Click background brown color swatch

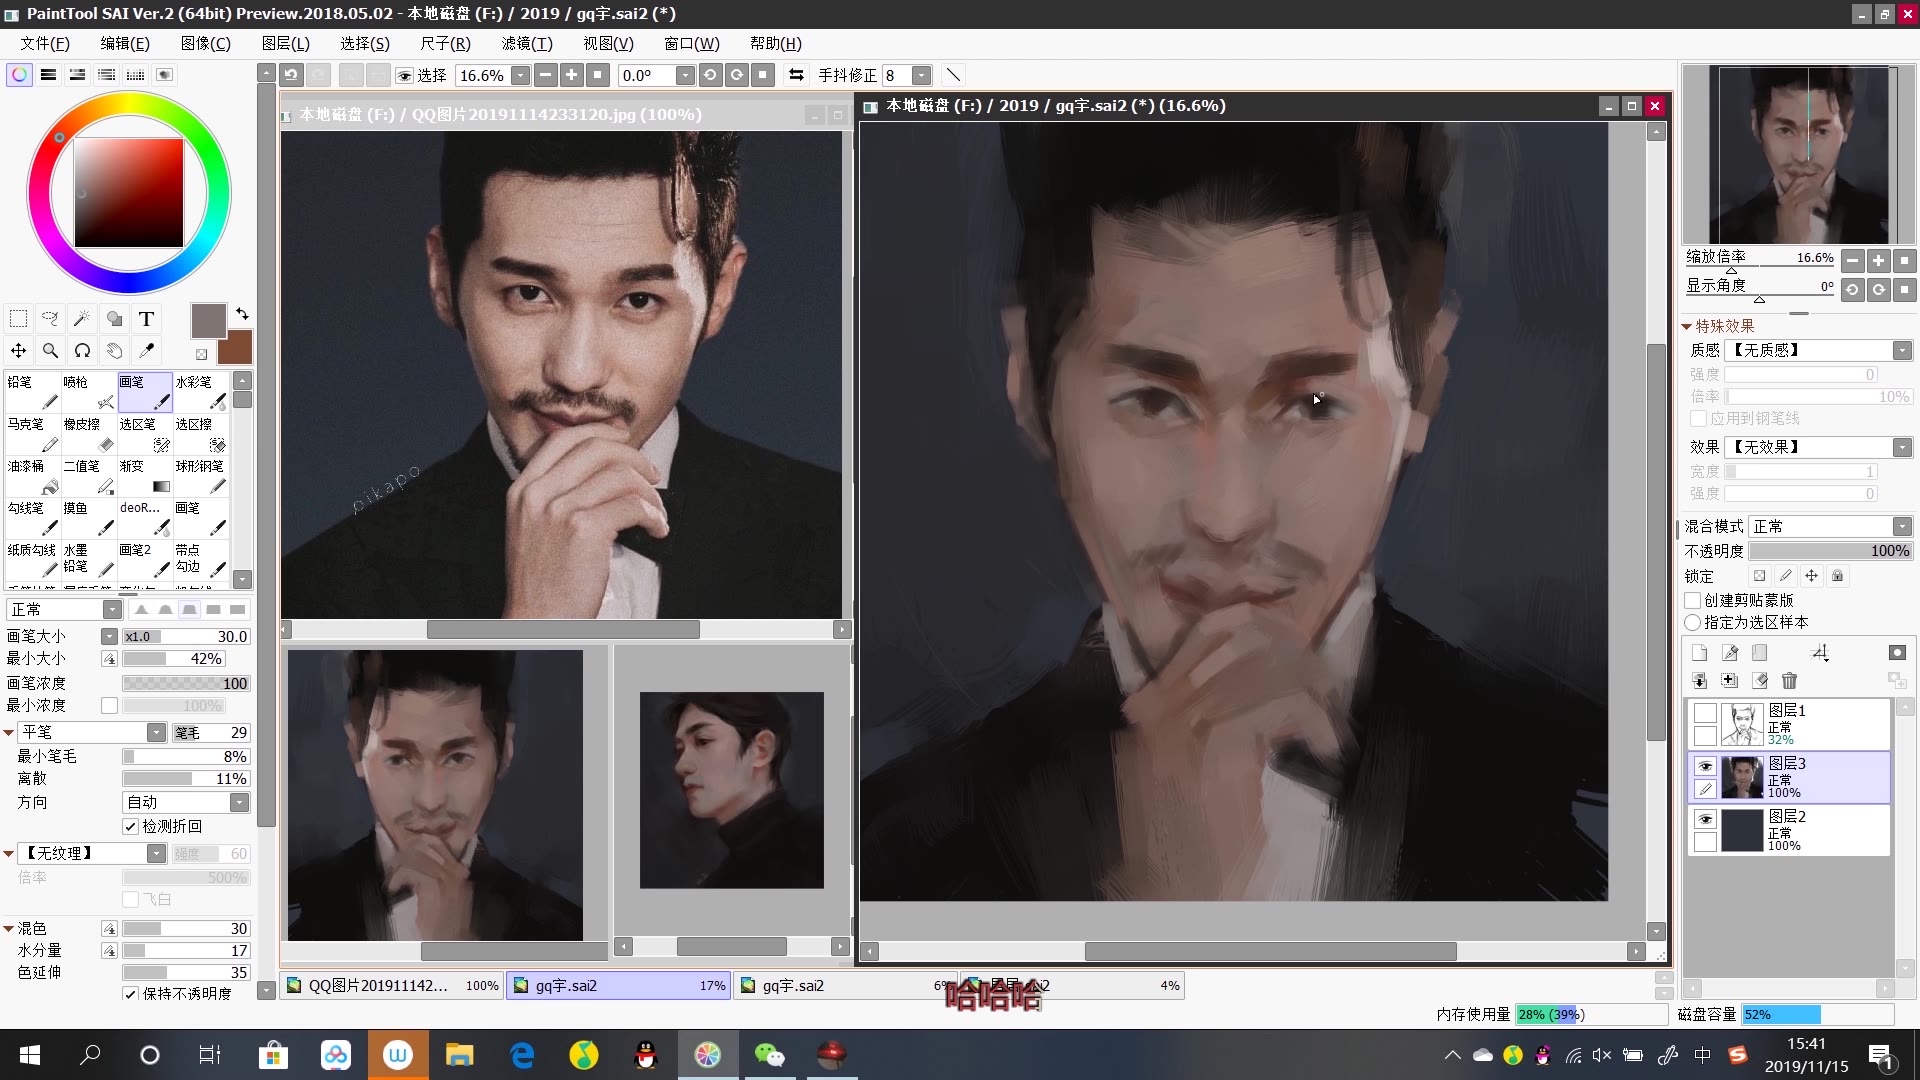(240, 350)
